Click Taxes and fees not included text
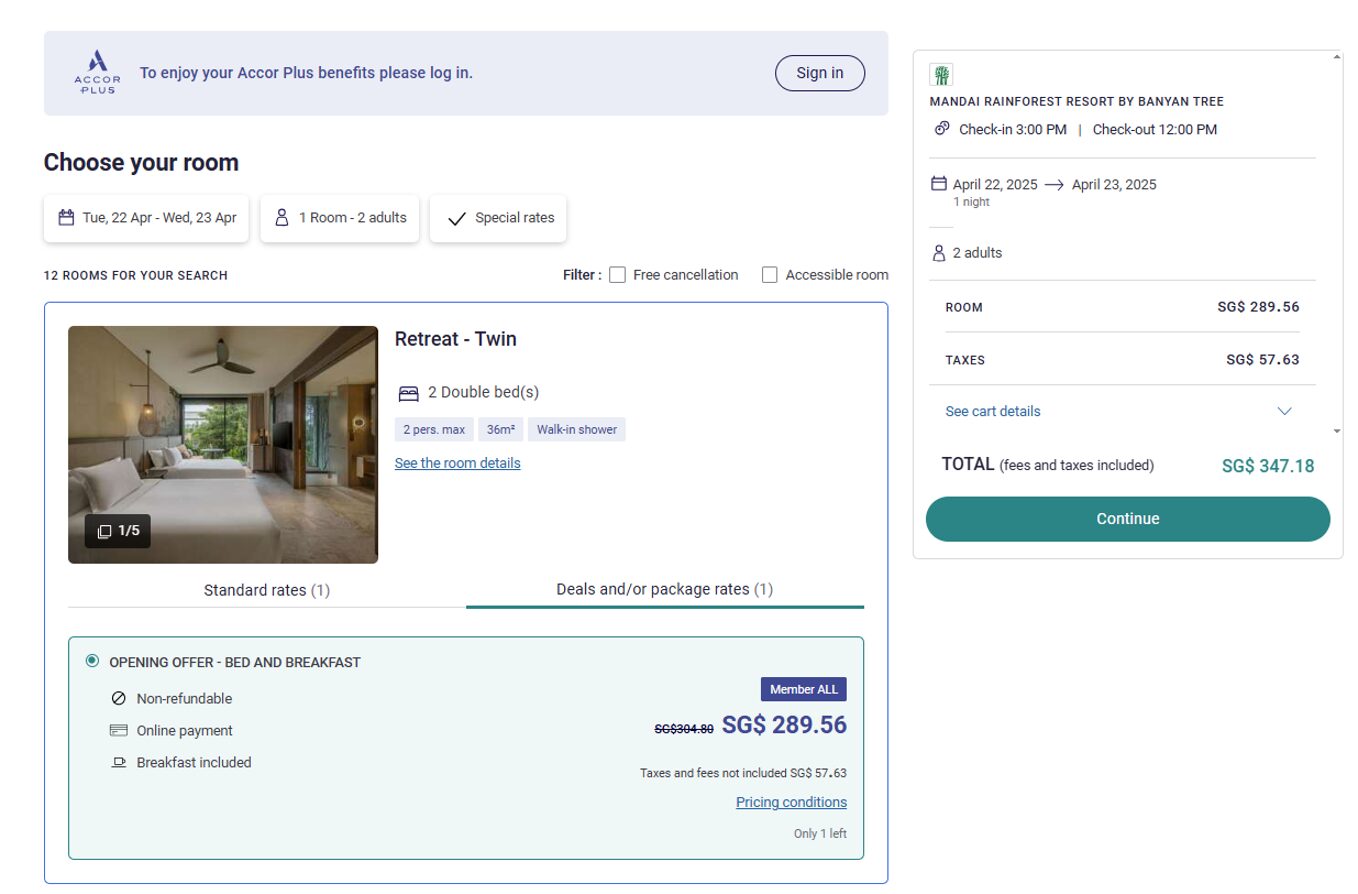Image resolution: width=1358 pixels, height=894 pixels. (x=743, y=773)
